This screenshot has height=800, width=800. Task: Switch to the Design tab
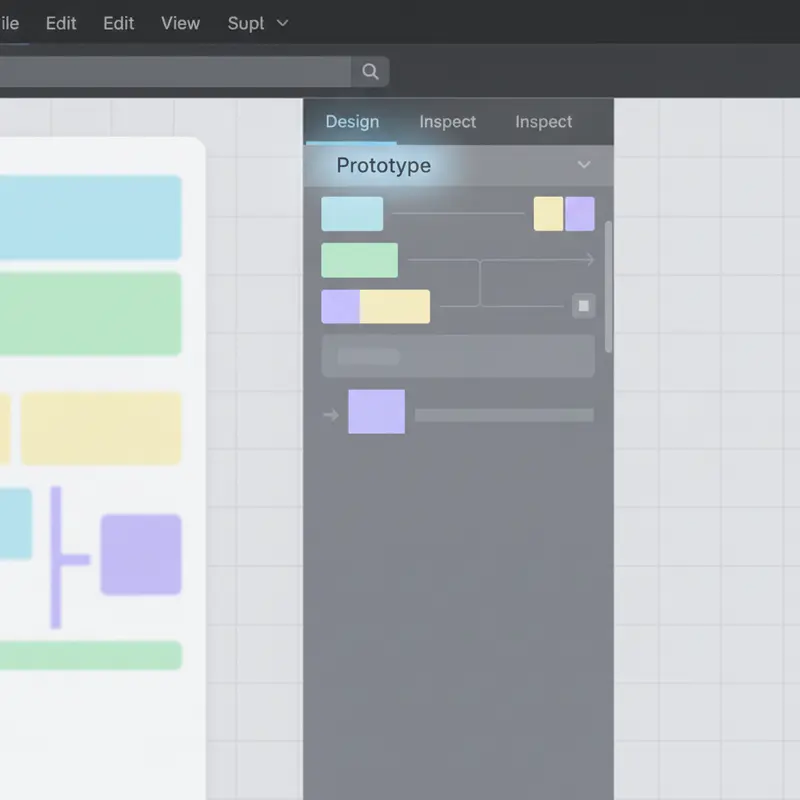click(x=352, y=122)
